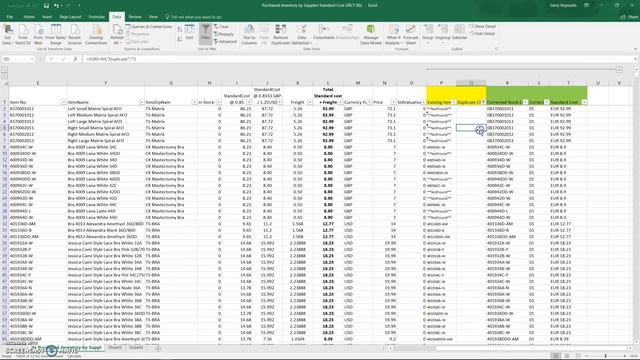
Task: Click Consolidate tool
Action: click(324, 33)
